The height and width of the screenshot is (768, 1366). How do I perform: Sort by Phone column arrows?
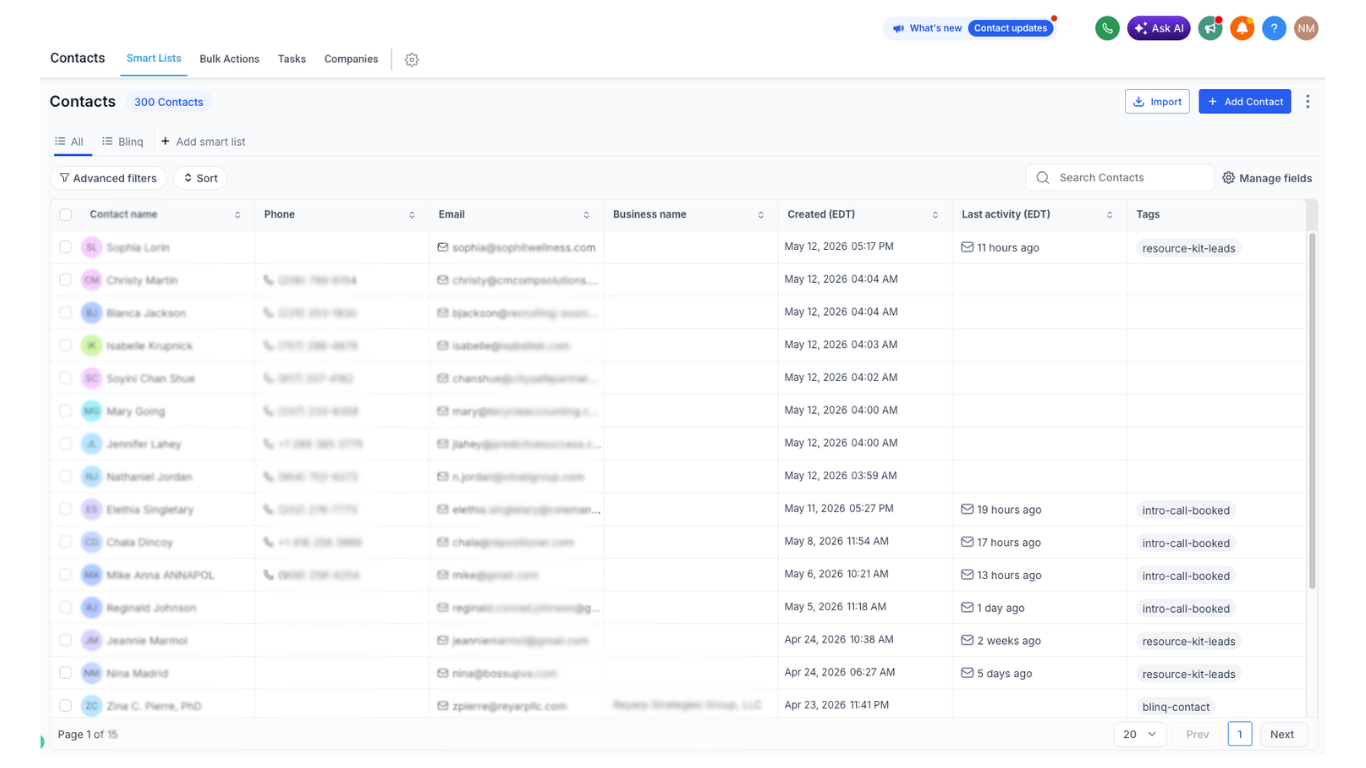tap(412, 215)
